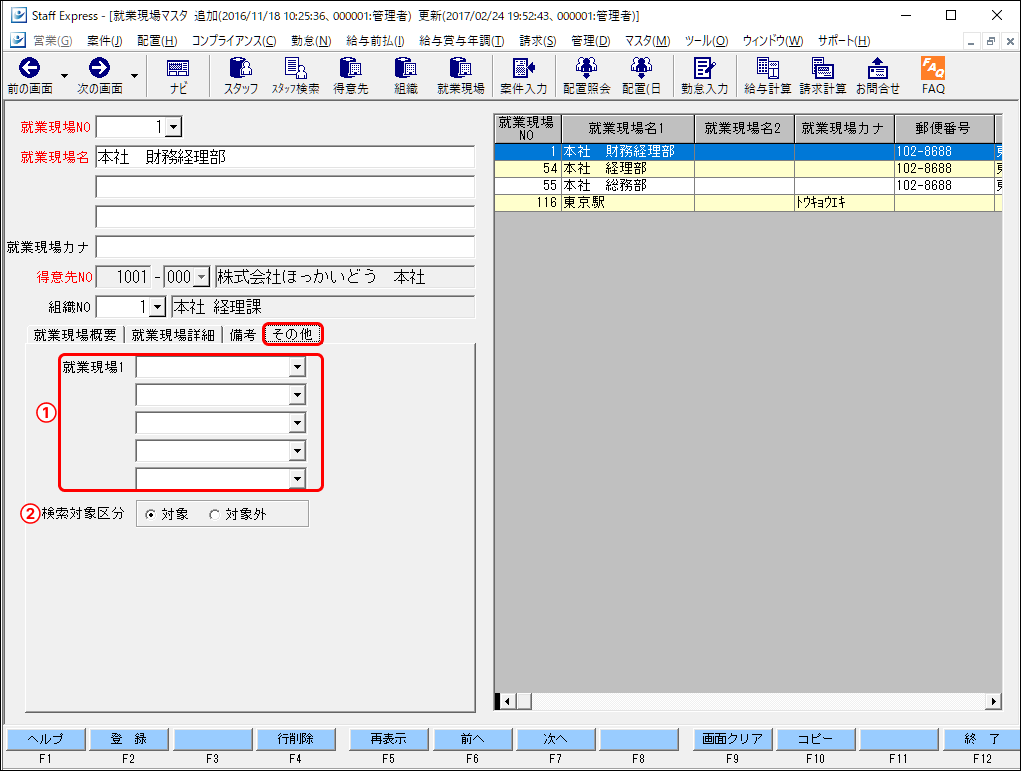Click the 就業現場名 first input field
The image size is (1021, 771).
click(x=285, y=157)
